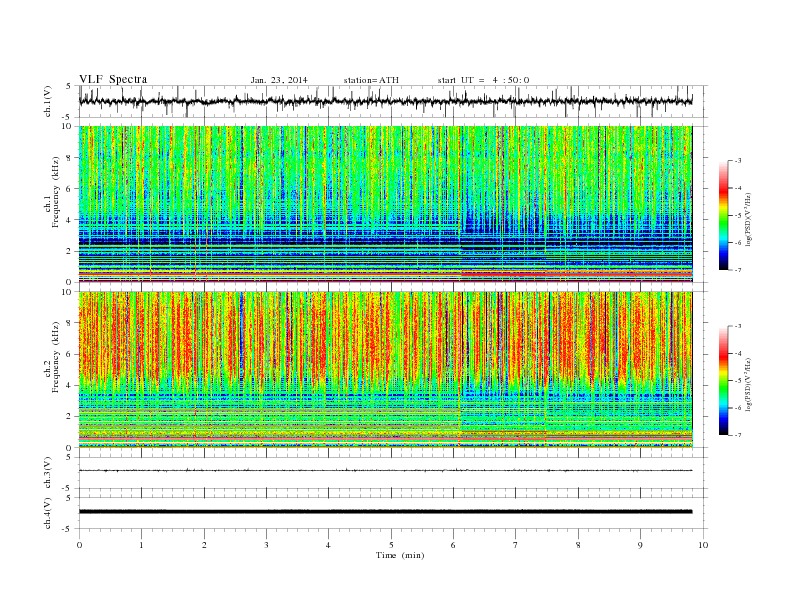
Task: Click the '4' kHz tick on ch.2 spectrogram
Action: tap(70, 386)
